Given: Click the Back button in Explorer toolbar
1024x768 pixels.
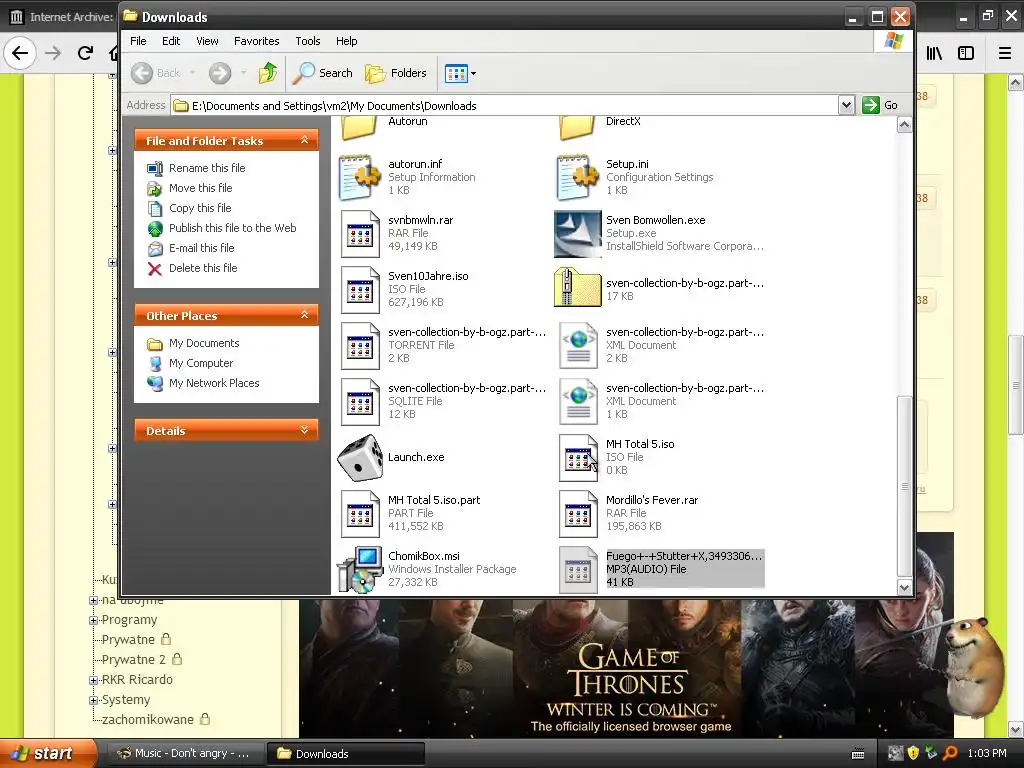Looking at the screenshot, I should [156, 73].
